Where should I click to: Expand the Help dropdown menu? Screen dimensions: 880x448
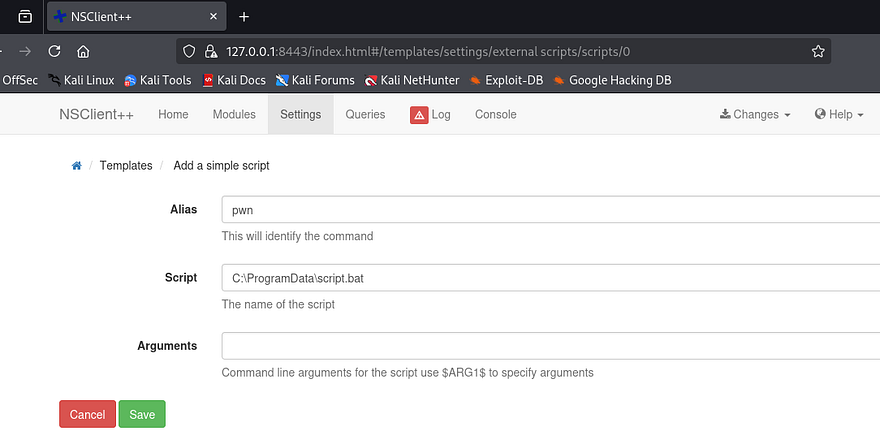(839, 115)
